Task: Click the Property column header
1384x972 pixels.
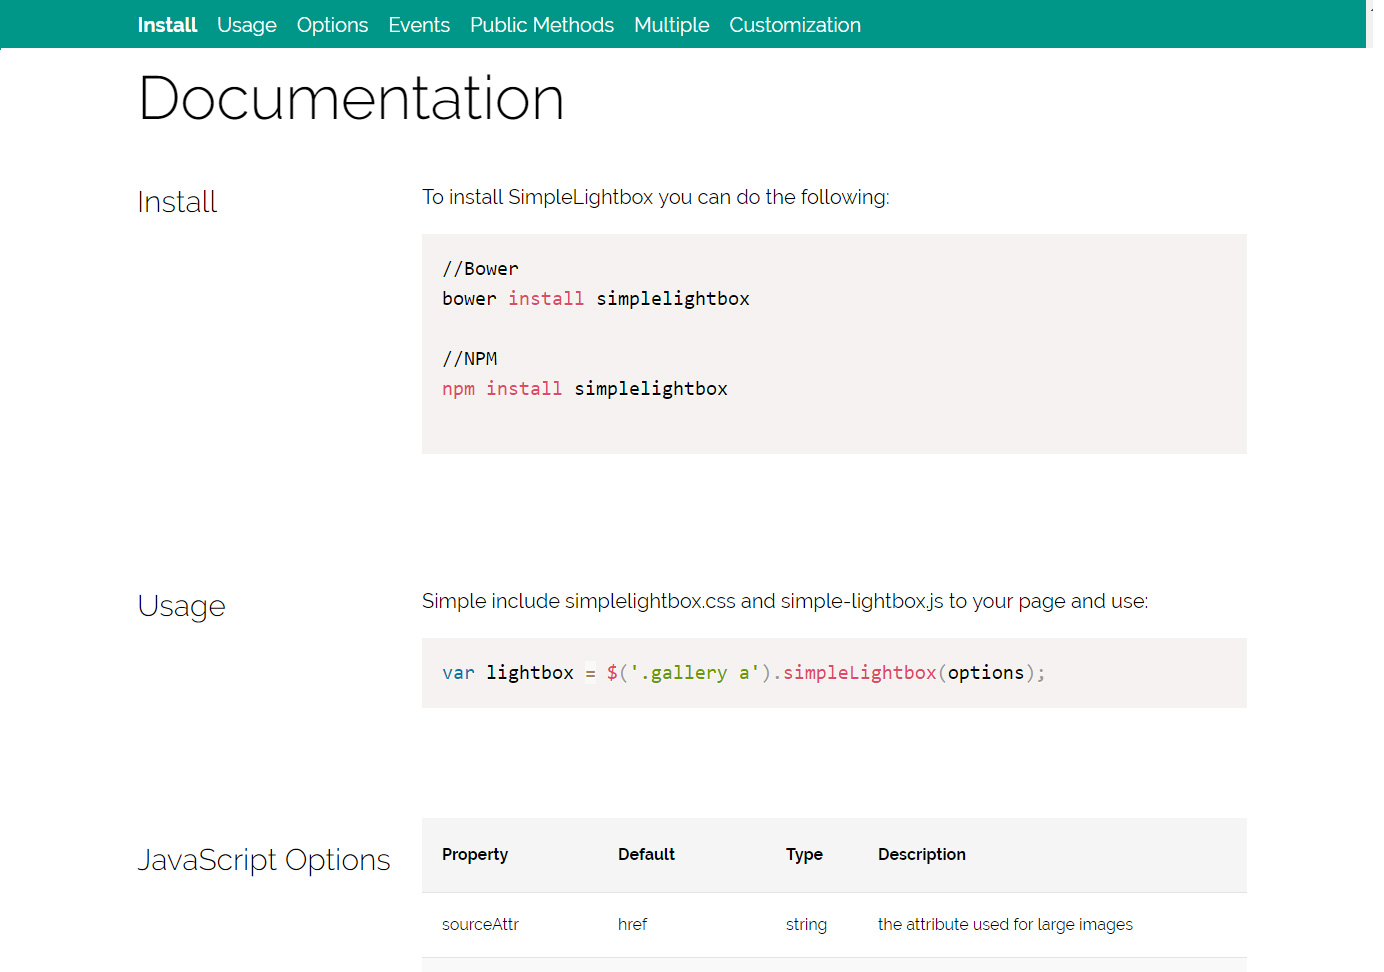Action: pyautogui.click(x=475, y=855)
